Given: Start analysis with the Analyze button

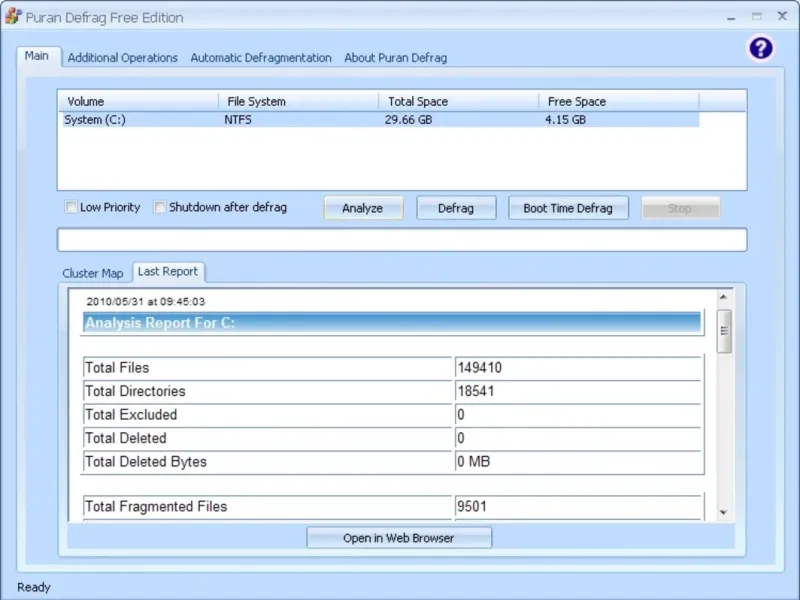Looking at the screenshot, I should [x=363, y=208].
